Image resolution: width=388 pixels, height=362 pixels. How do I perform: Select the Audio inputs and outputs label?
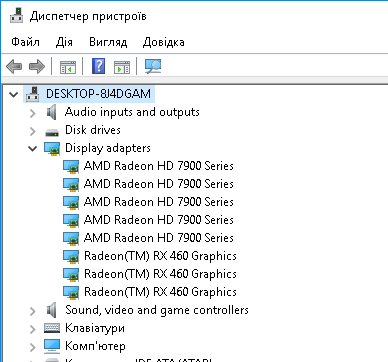[x=132, y=112]
